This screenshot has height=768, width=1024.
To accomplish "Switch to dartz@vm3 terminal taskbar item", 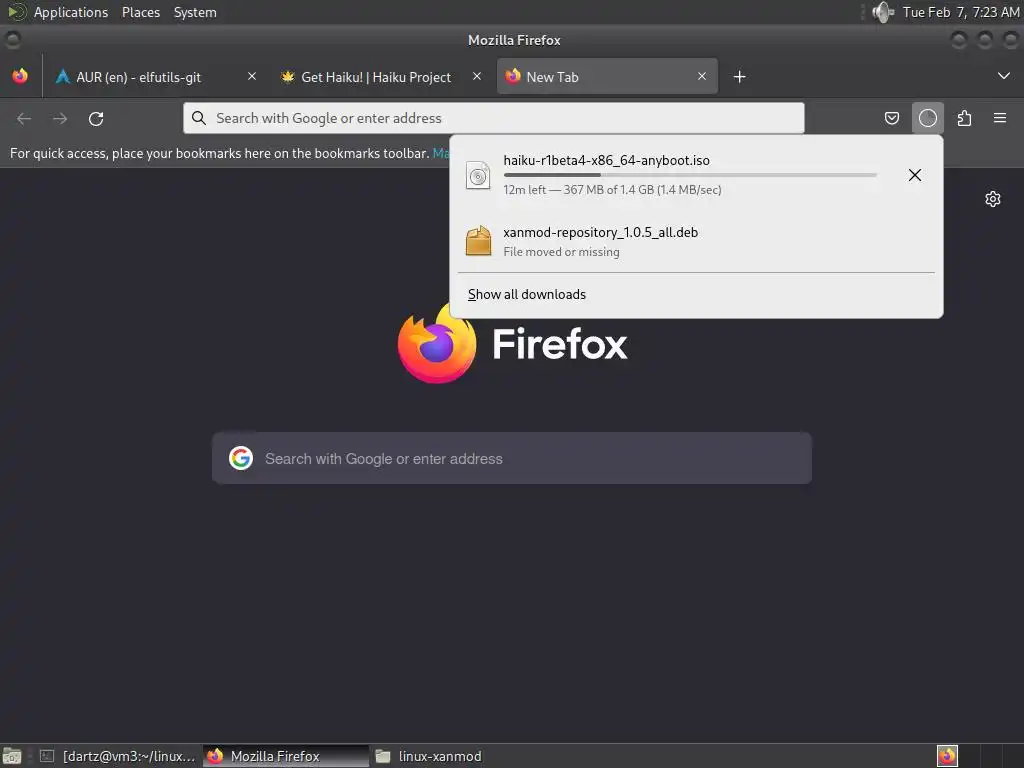I will tap(118, 756).
